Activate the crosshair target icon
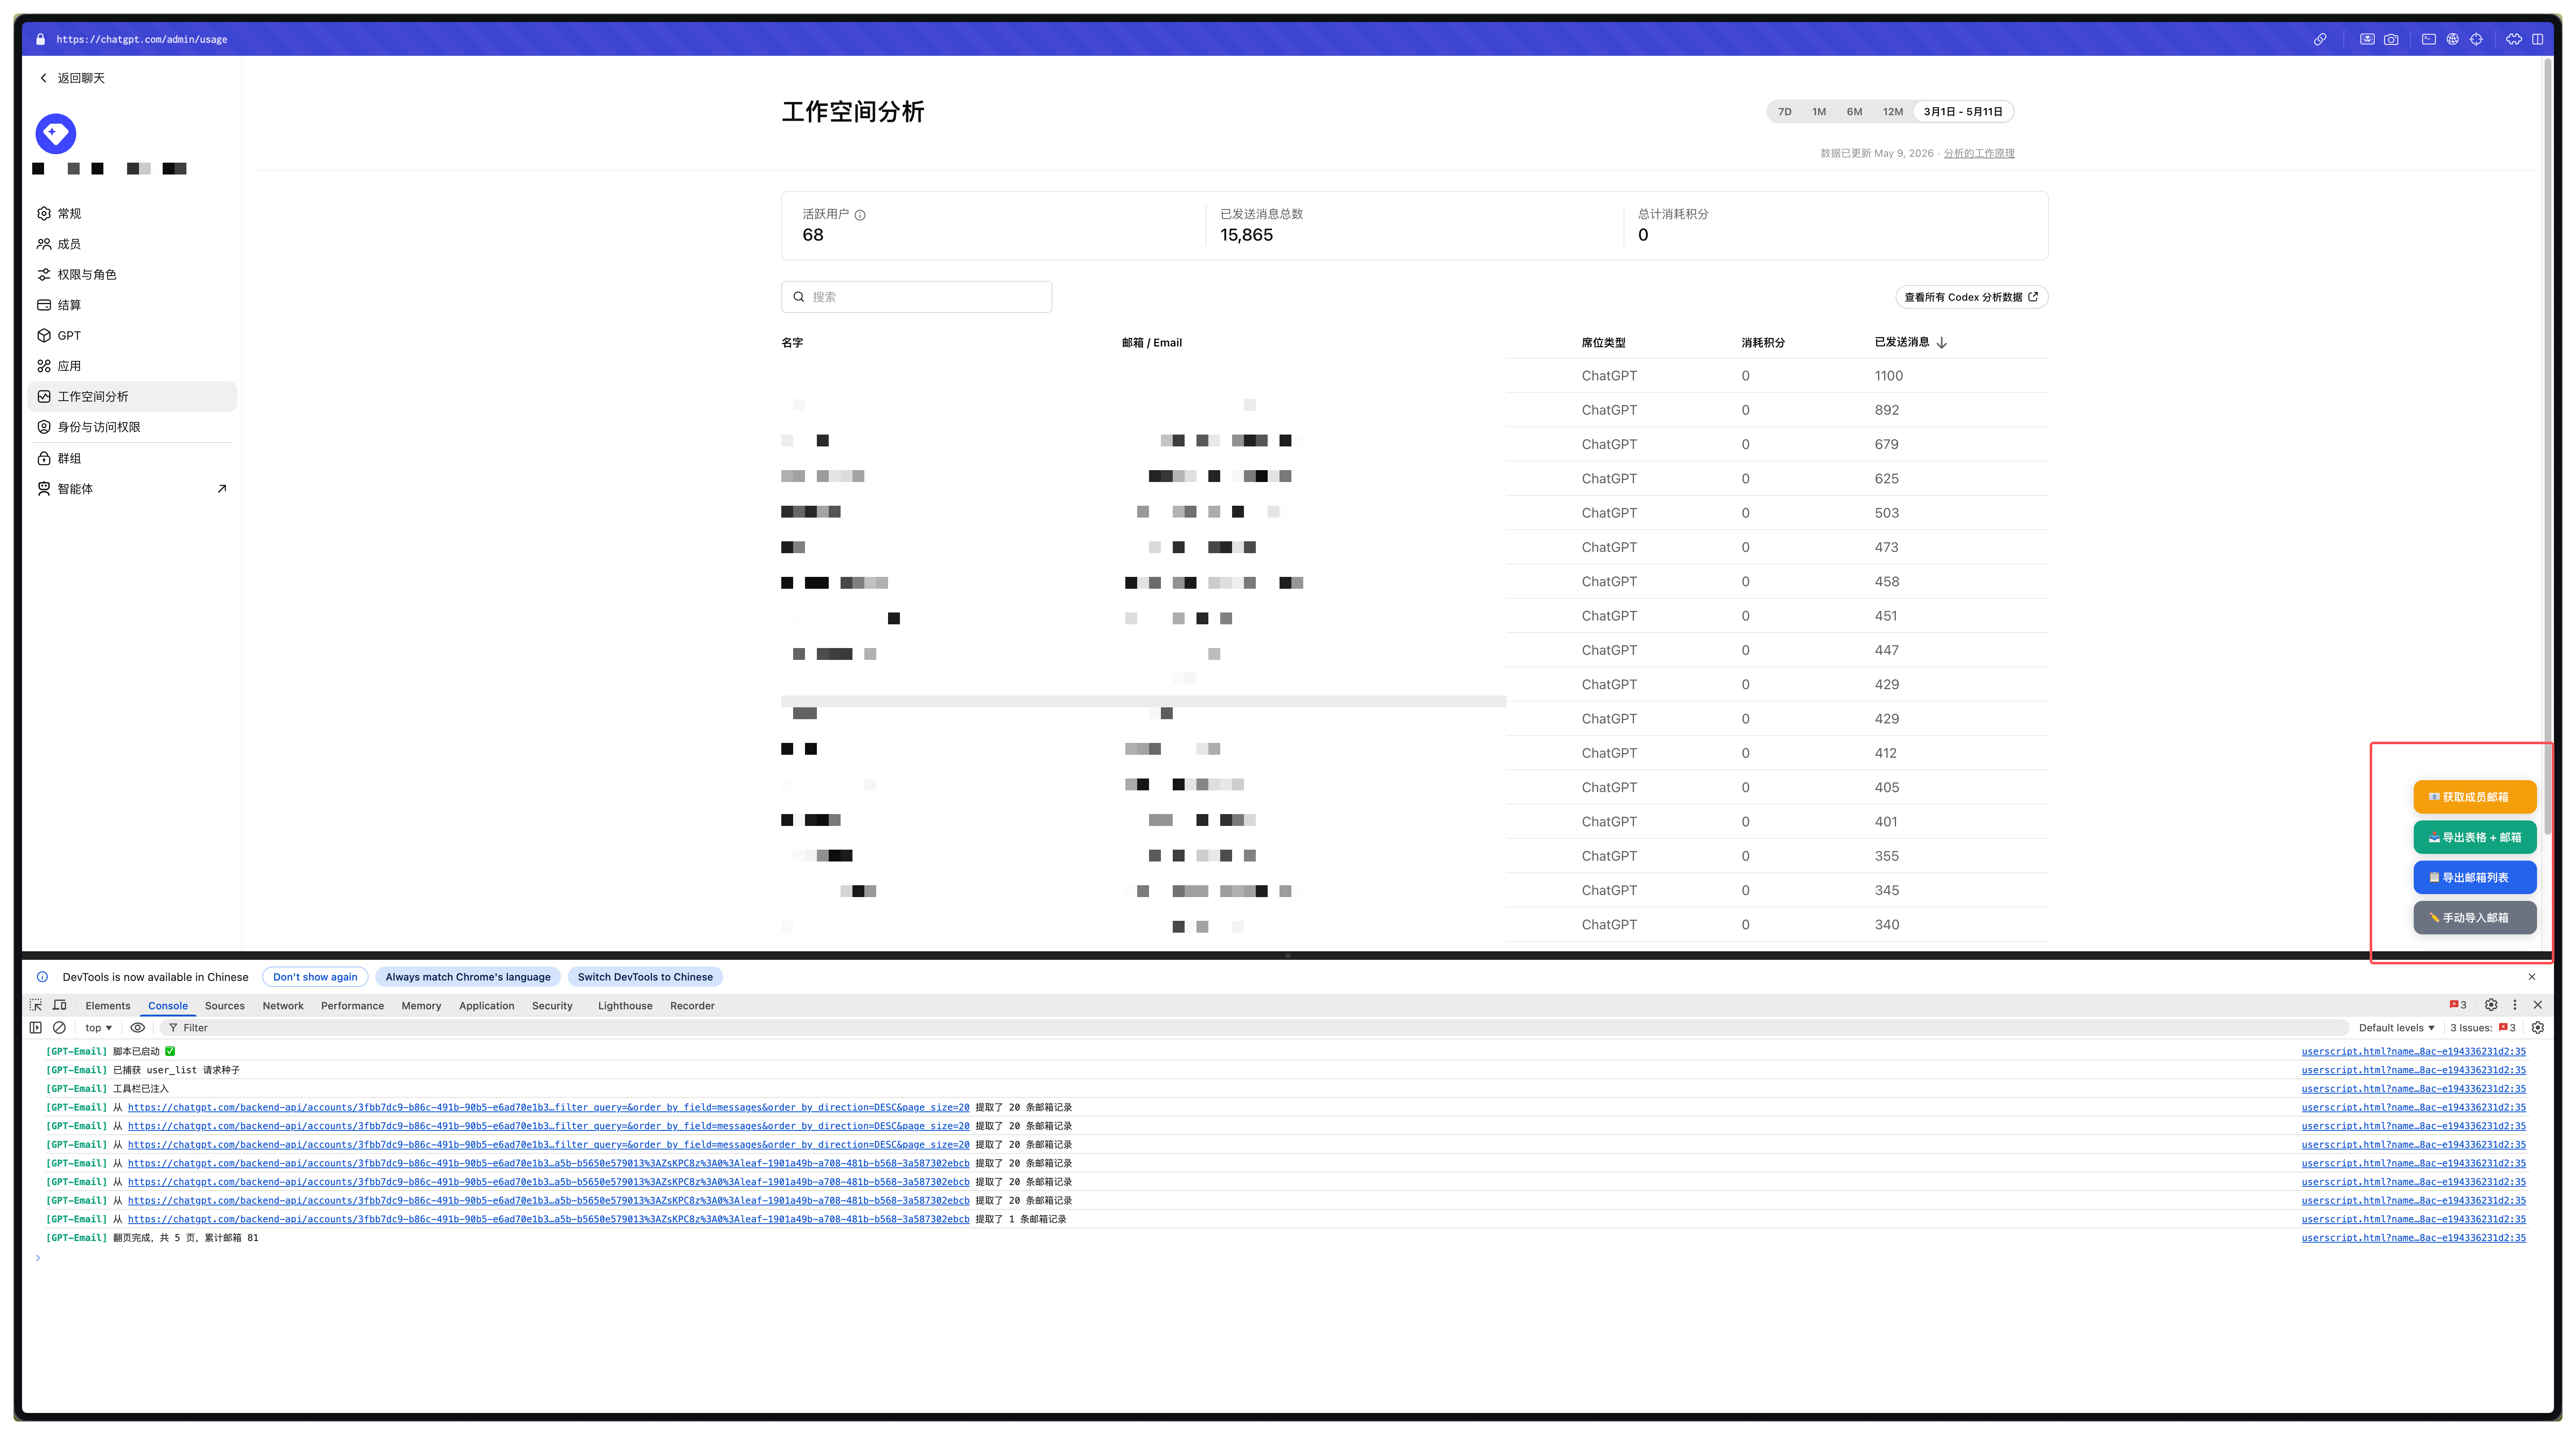 coord(2476,40)
